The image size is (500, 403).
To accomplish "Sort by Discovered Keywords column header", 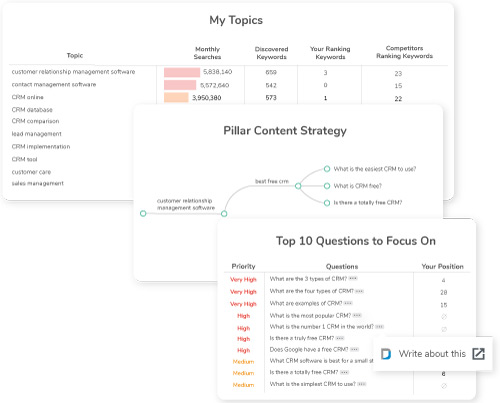I will [271, 53].
